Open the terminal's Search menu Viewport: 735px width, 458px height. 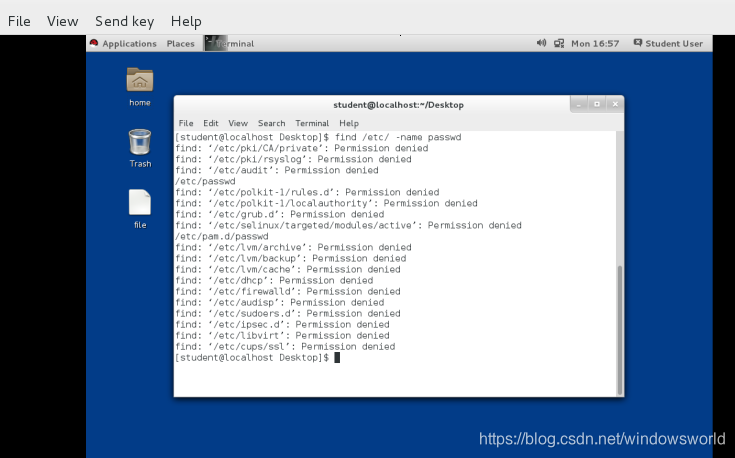tap(271, 123)
